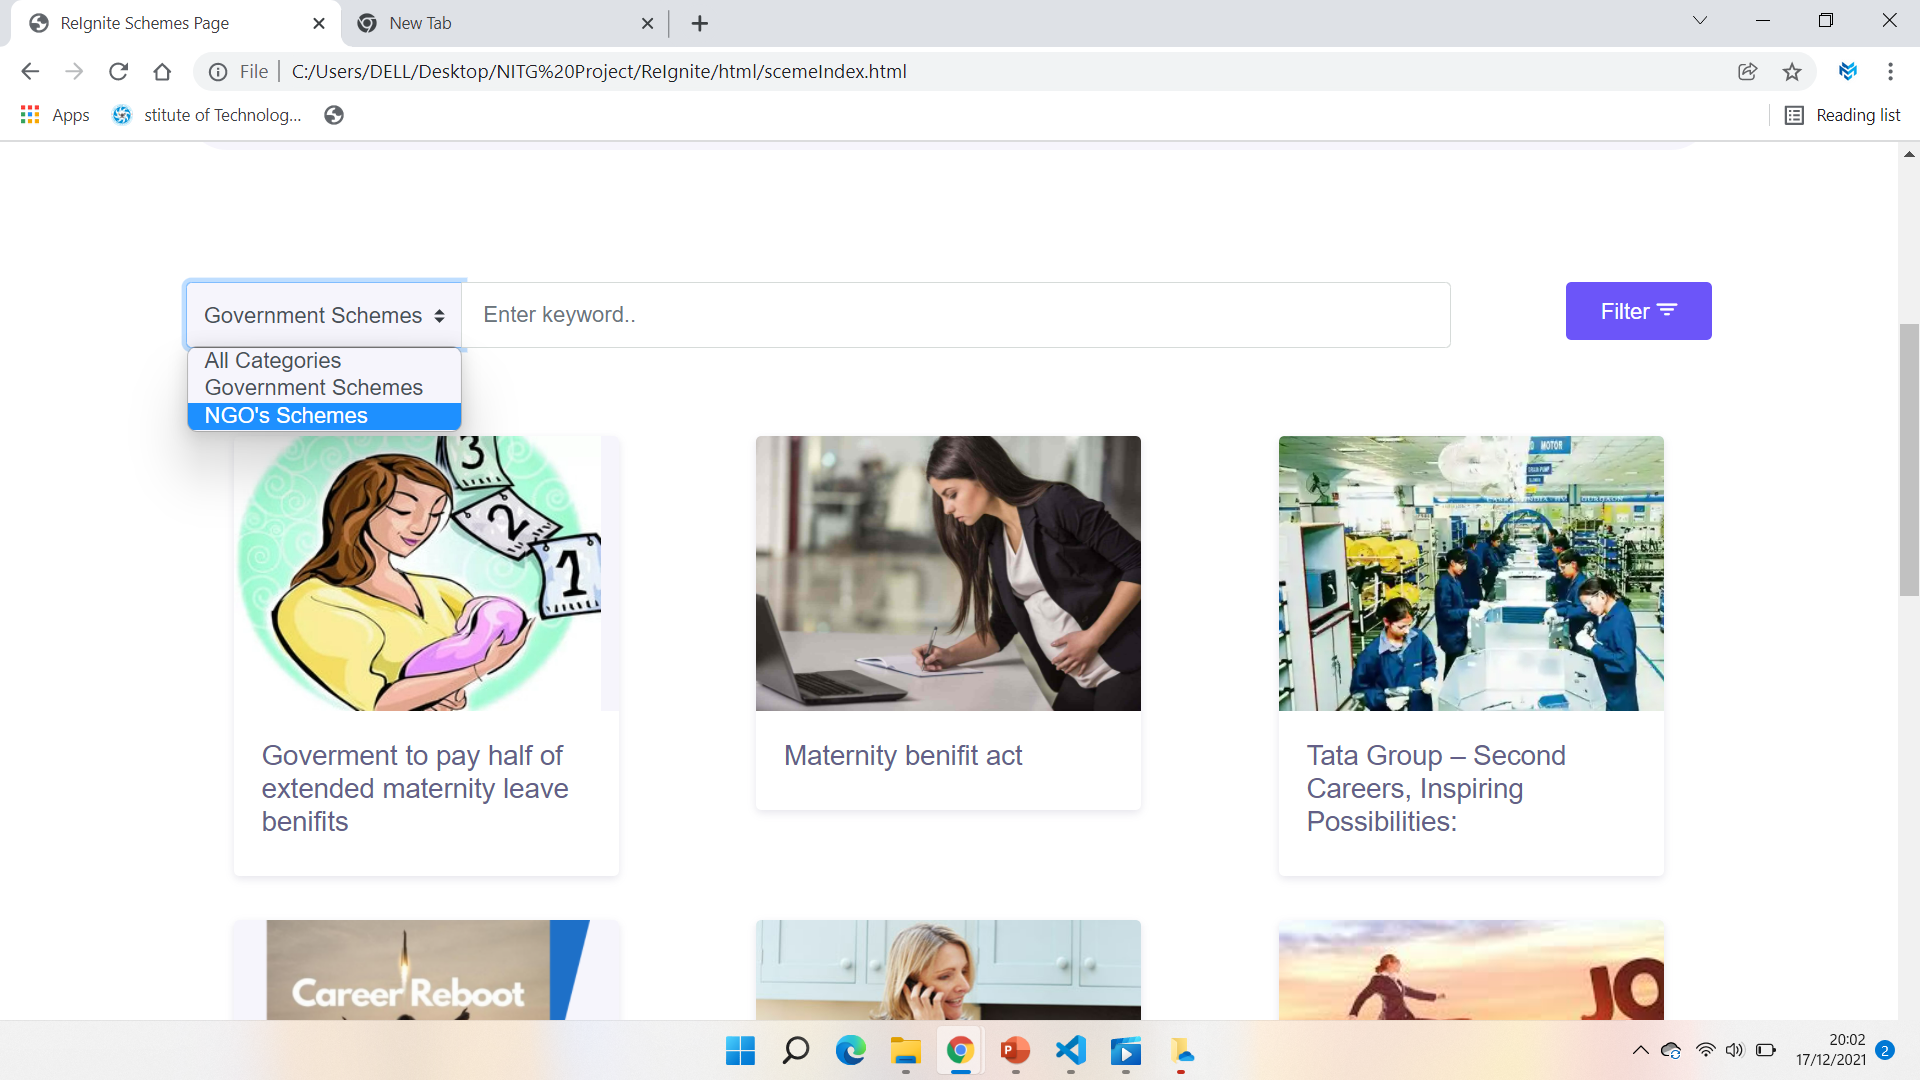
Task: Click the Share this page icon
Action: [1747, 71]
